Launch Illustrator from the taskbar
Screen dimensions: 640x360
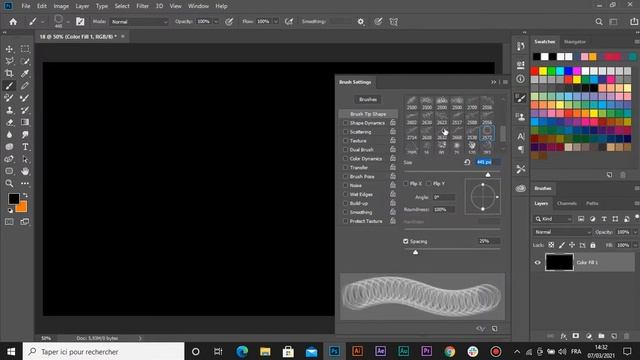pos(357,351)
